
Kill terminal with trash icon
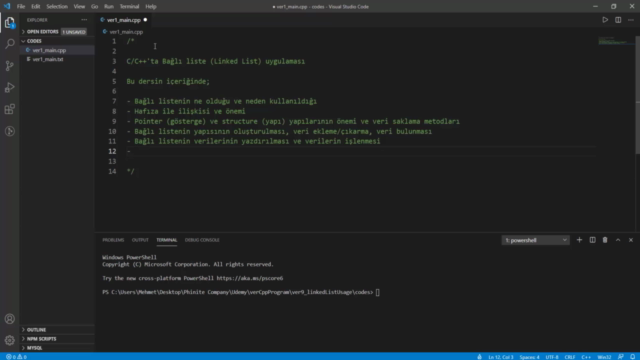pyautogui.click(x=605, y=240)
